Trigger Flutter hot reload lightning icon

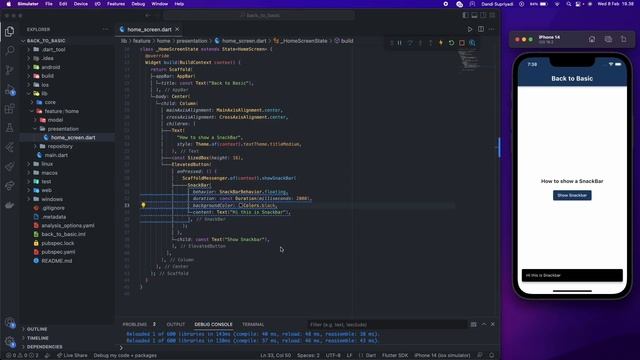[441, 43]
